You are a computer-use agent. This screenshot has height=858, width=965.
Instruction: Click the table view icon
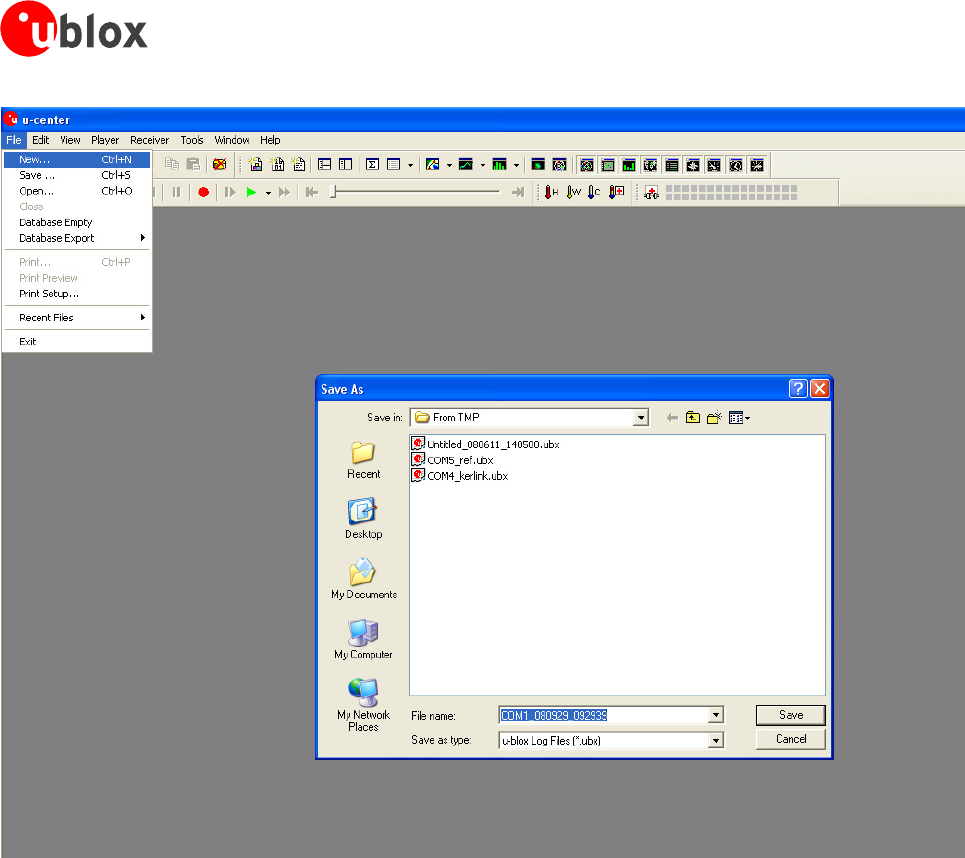coord(394,164)
